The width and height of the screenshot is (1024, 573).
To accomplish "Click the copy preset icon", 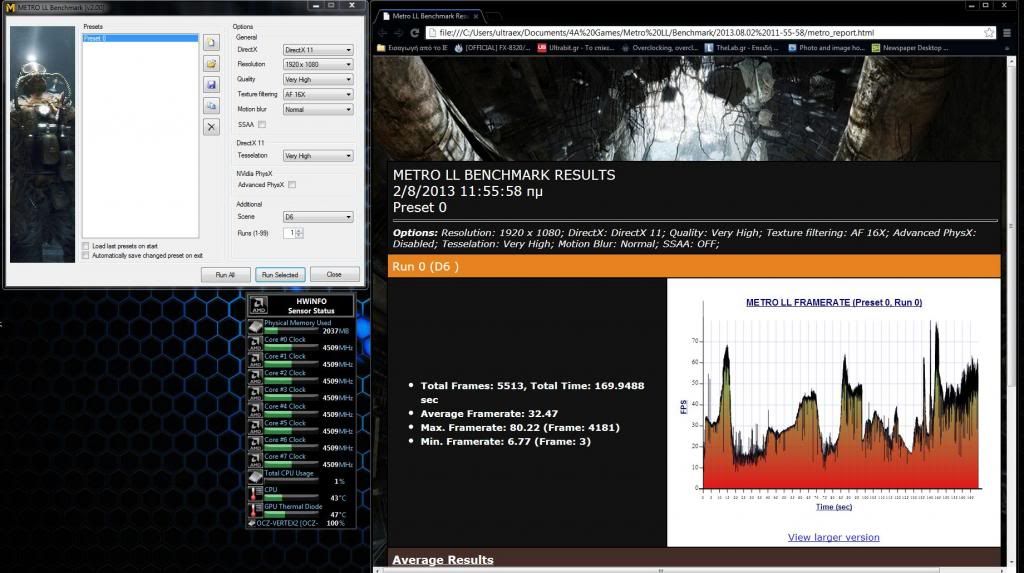I will pyautogui.click(x=212, y=106).
